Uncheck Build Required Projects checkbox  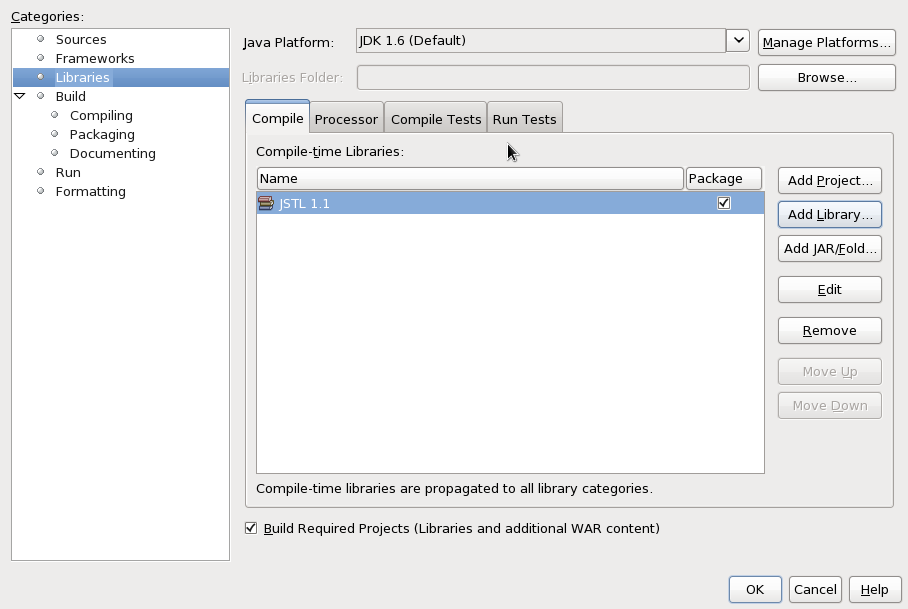pos(251,528)
